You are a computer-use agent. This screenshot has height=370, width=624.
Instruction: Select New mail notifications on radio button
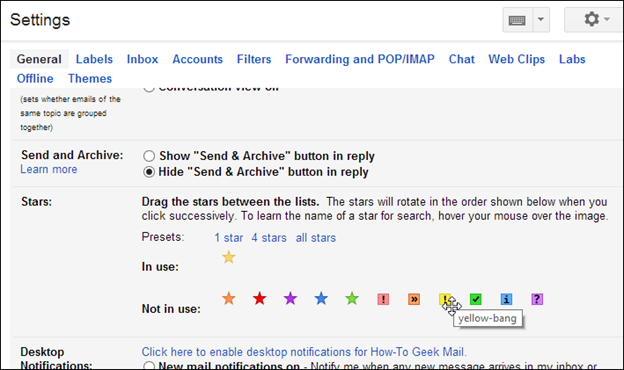[x=149, y=366]
